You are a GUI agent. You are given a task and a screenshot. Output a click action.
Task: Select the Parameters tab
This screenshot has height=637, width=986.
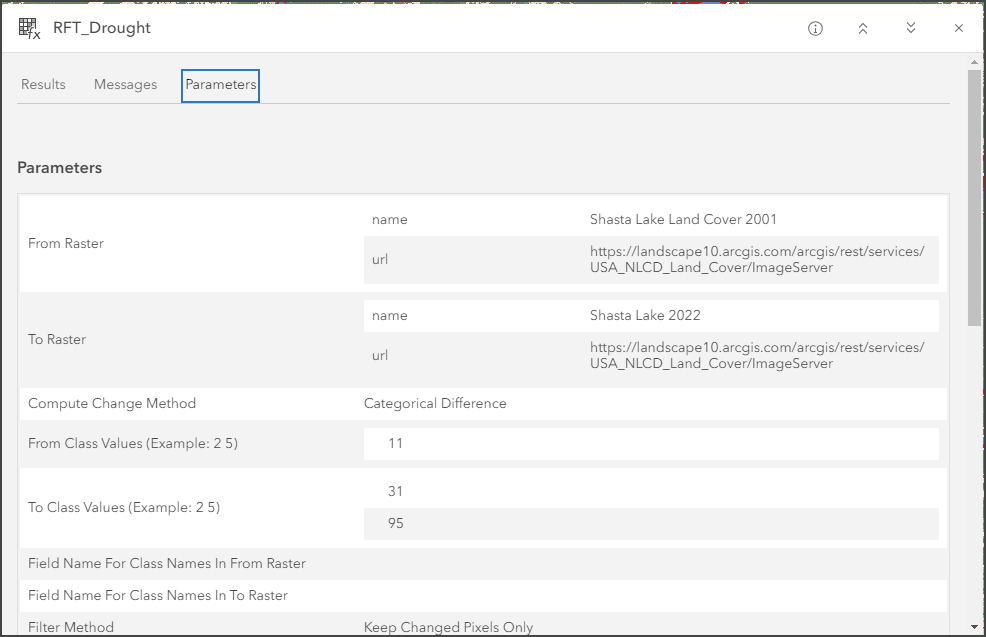220,85
